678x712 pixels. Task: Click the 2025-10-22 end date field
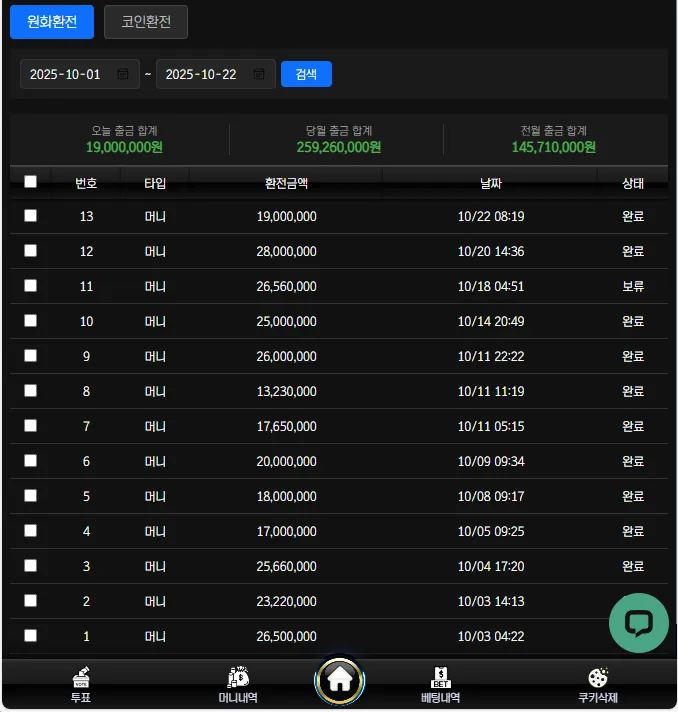point(216,74)
